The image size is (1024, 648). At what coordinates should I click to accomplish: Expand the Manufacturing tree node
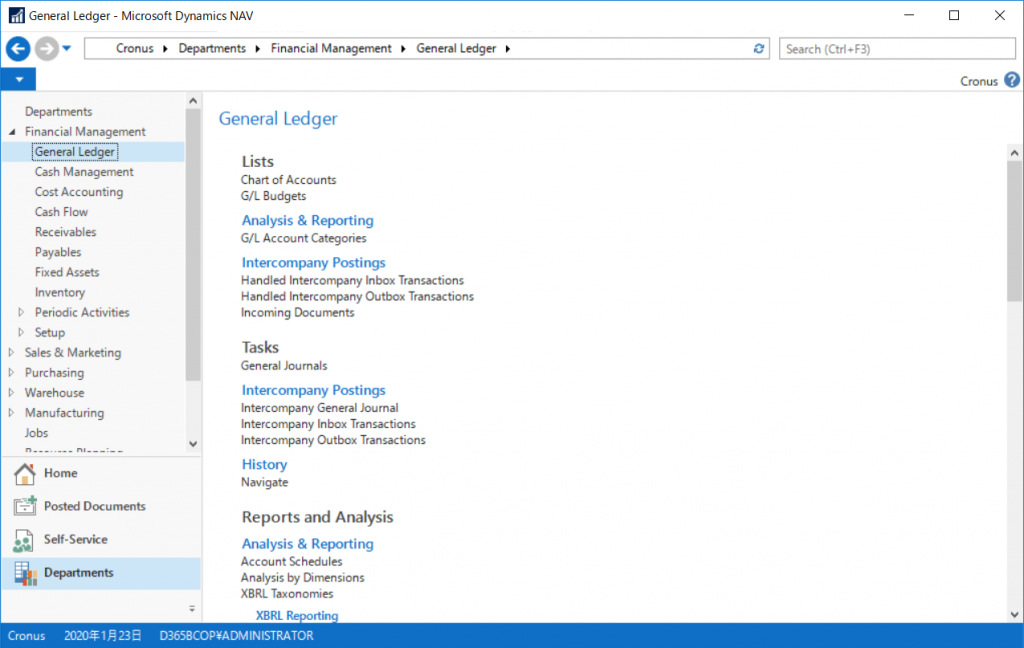pyautogui.click(x=11, y=413)
